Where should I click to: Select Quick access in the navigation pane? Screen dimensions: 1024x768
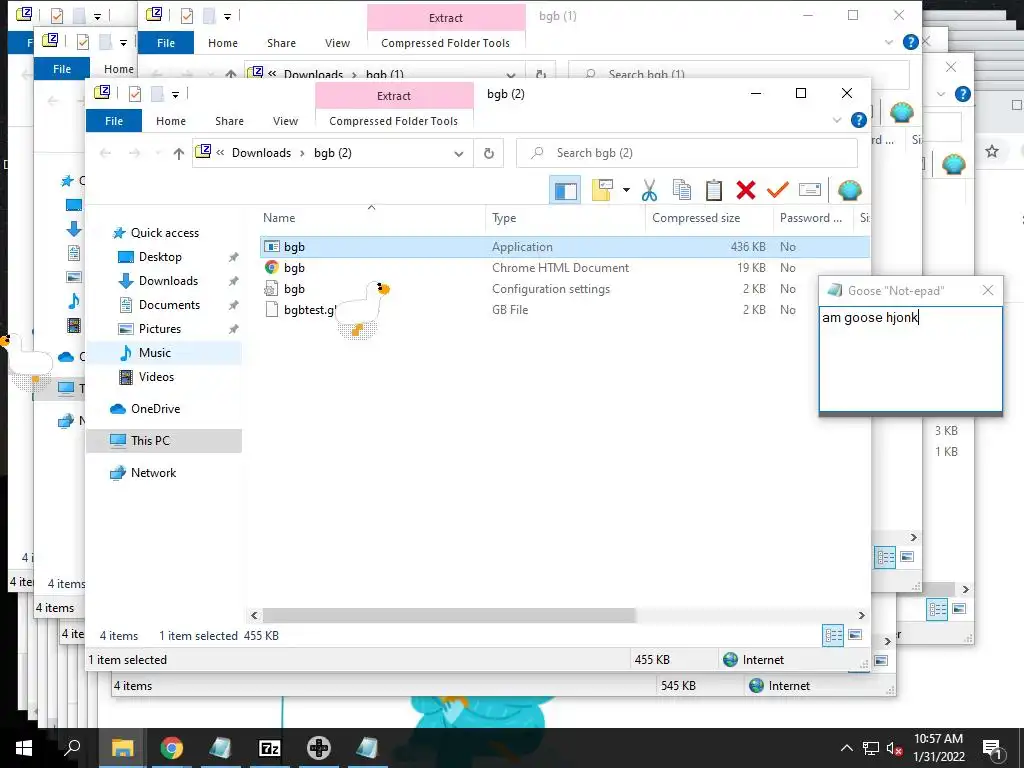pos(165,232)
